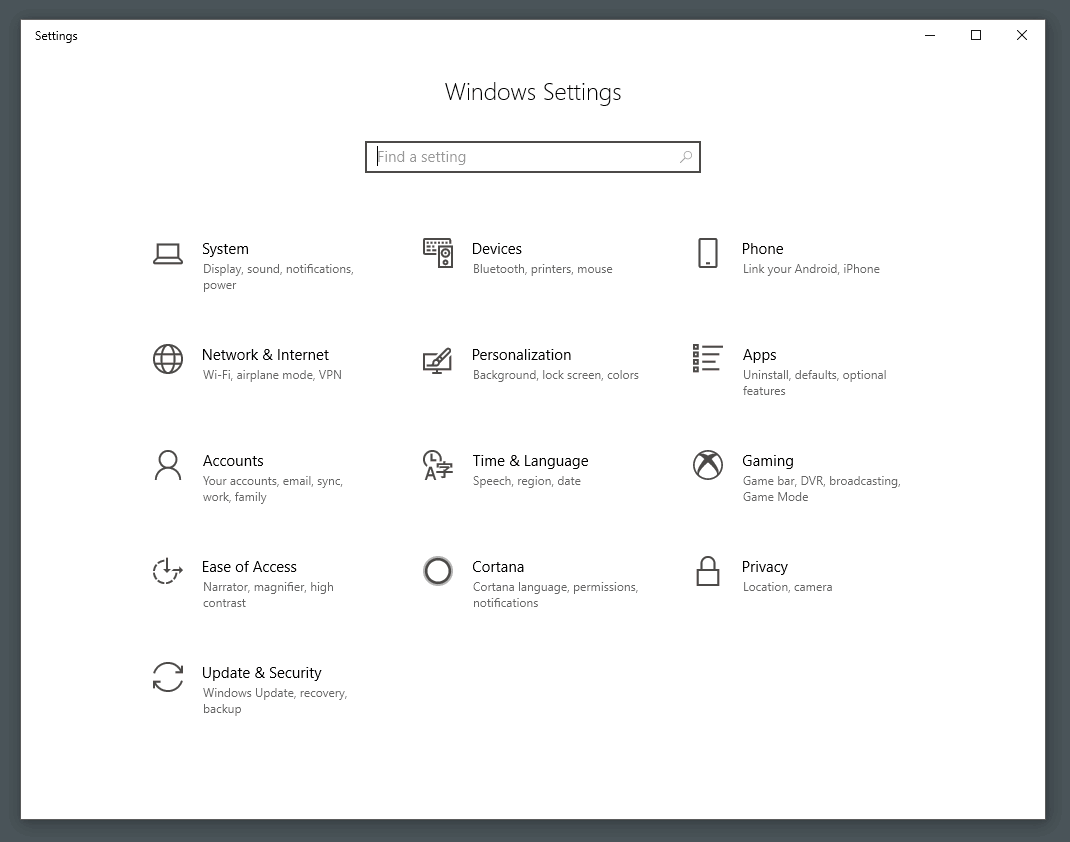Open the Devices keyboard-speaker icon
This screenshot has width=1070, height=842.
click(437, 253)
